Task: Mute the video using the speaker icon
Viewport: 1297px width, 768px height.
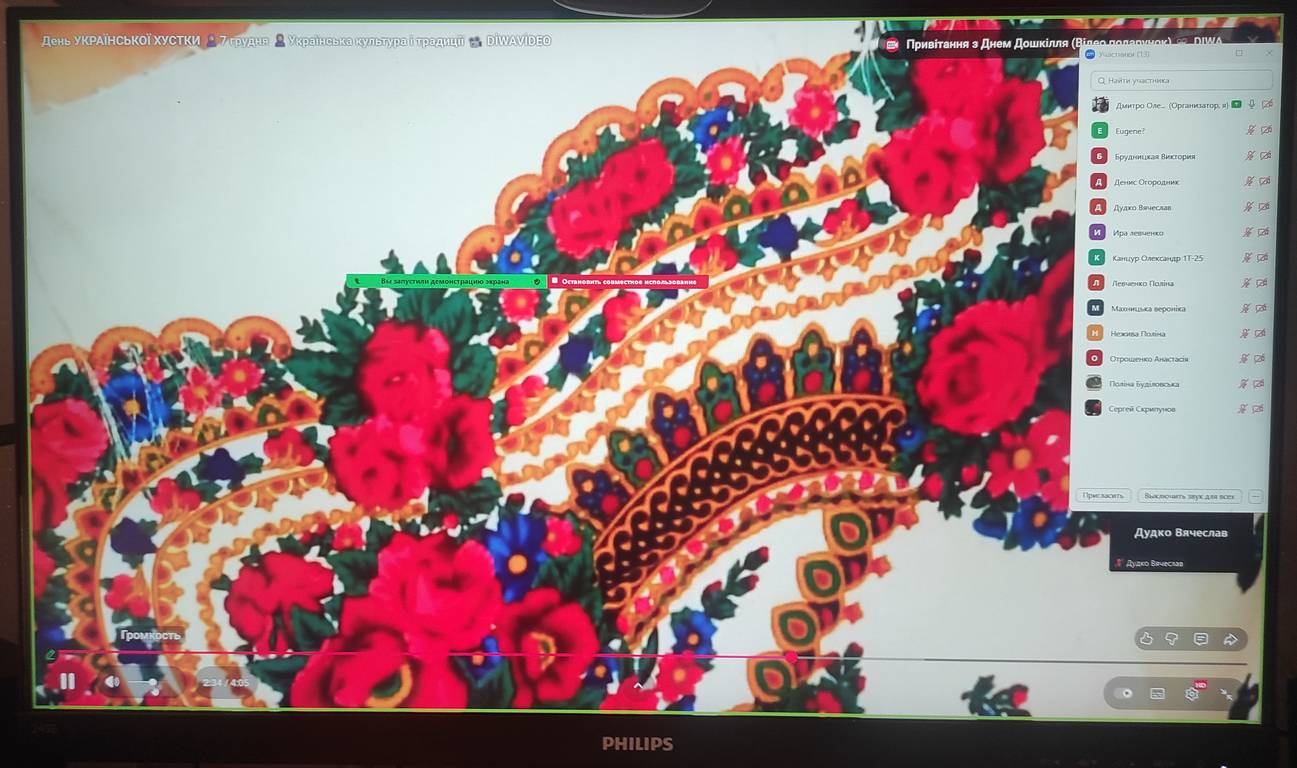Action: click(x=112, y=682)
